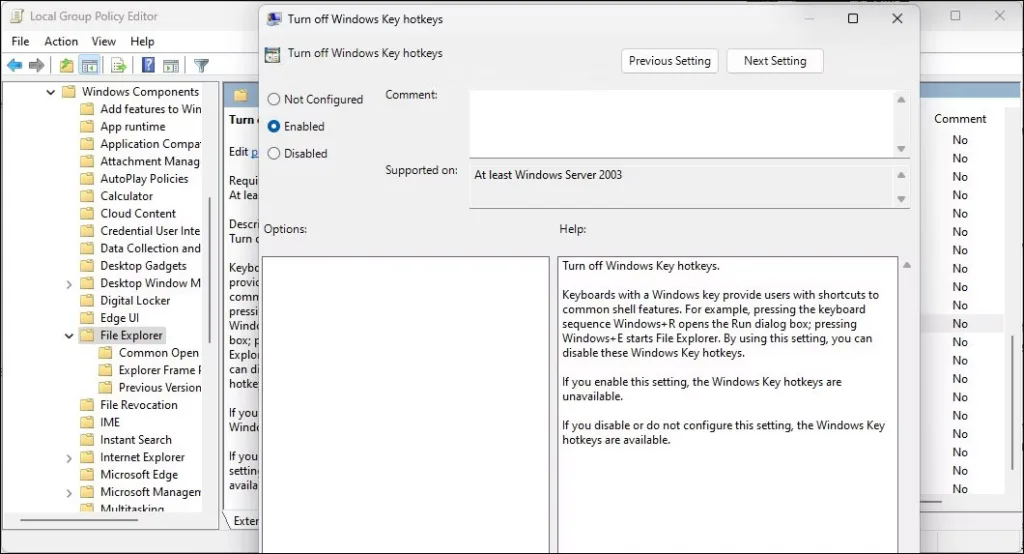1024x554 pixels.
Task: Click the Edge UI folder icon
Action: coord(87,318)
